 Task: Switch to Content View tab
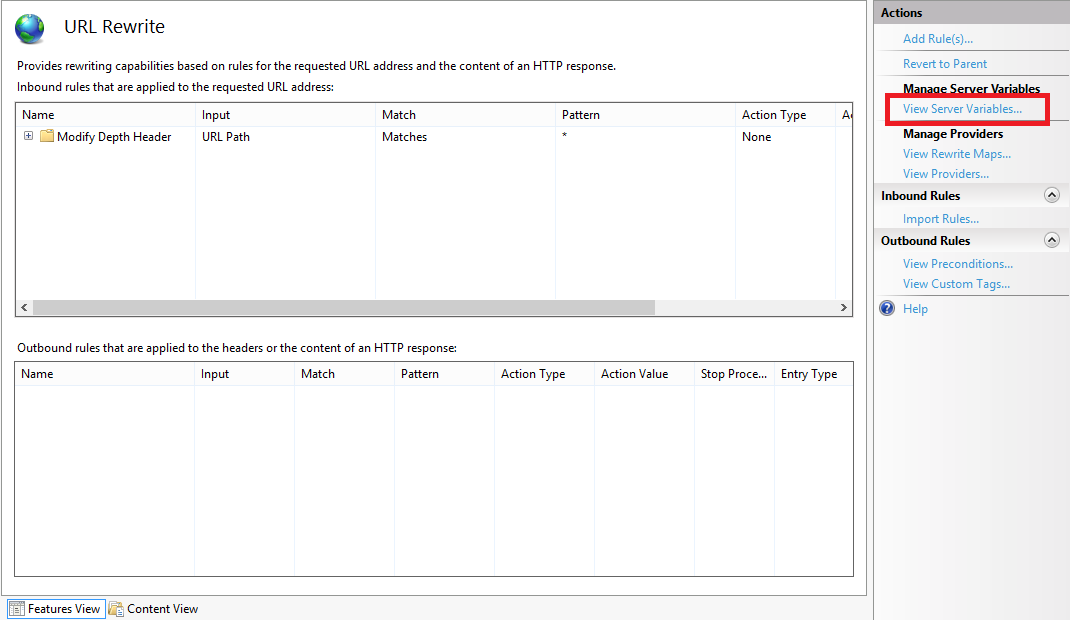point(162,609)
